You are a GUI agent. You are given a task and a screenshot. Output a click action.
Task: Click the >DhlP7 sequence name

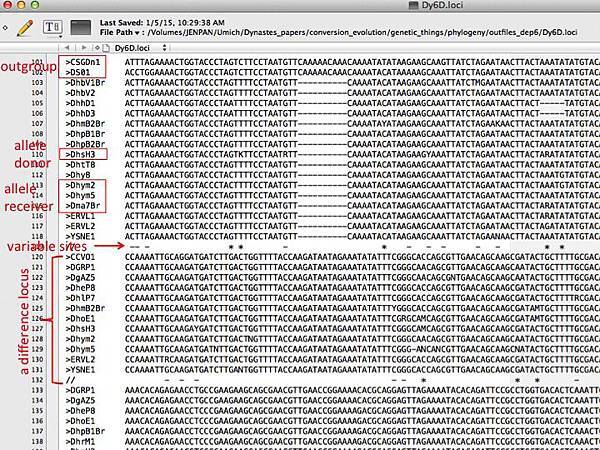click(x=80, y=298)
